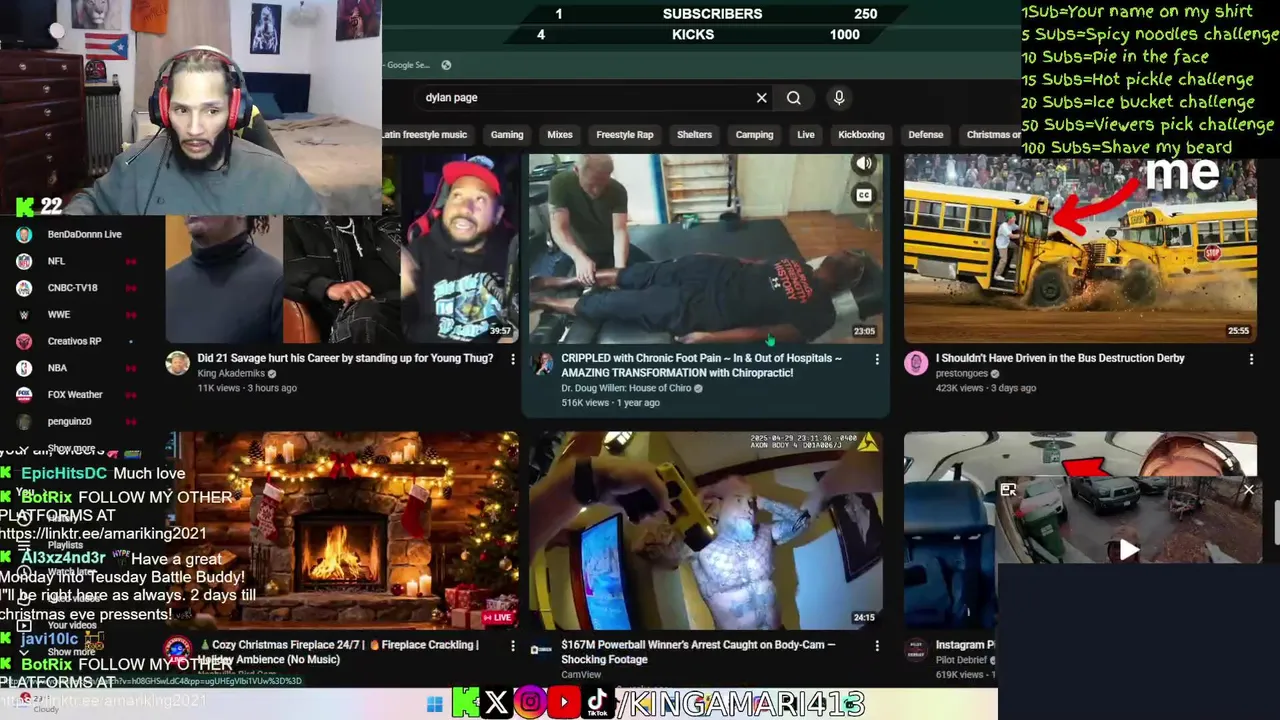Click the page vertical scrollbar

(1275, 525)
